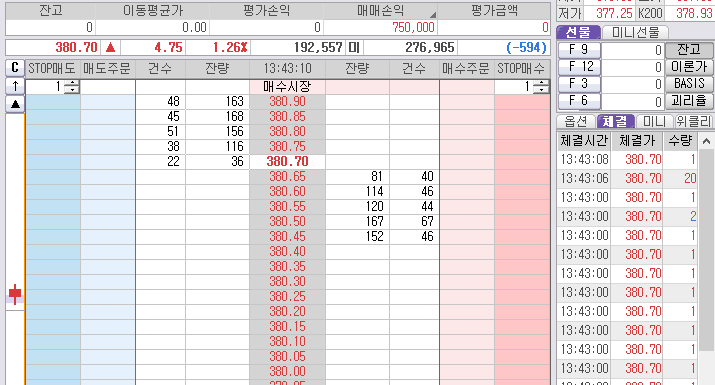Image resolution: width=715 pixels, height=385 pixels.
Task: Click the F 3 button
Action: [579, 84]
